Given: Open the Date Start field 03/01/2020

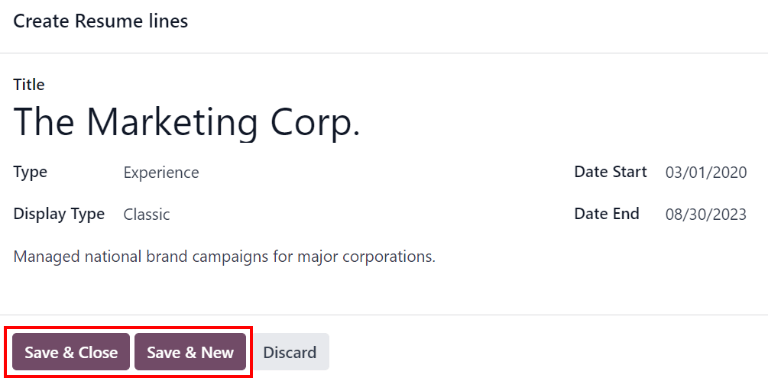Looking at the screenshot, I should point(706,172).
